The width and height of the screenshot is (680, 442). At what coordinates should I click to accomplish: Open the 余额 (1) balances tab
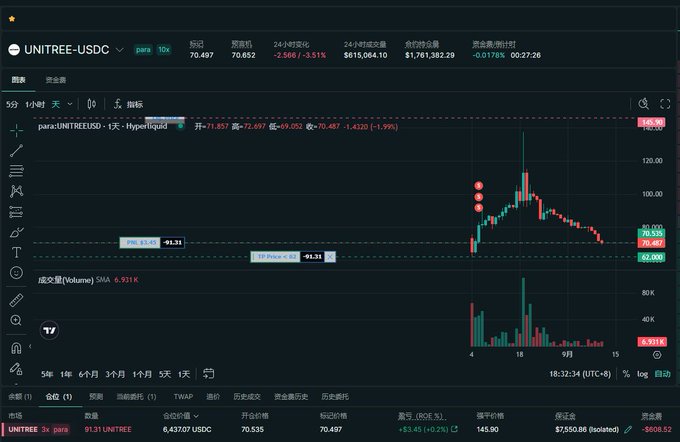point(20,396)
